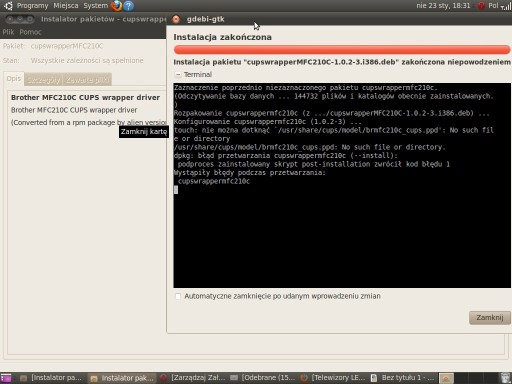Open the Ubuntu logo main menu icon
Viewport: 512px width, 384px height.
coord(8,6)
